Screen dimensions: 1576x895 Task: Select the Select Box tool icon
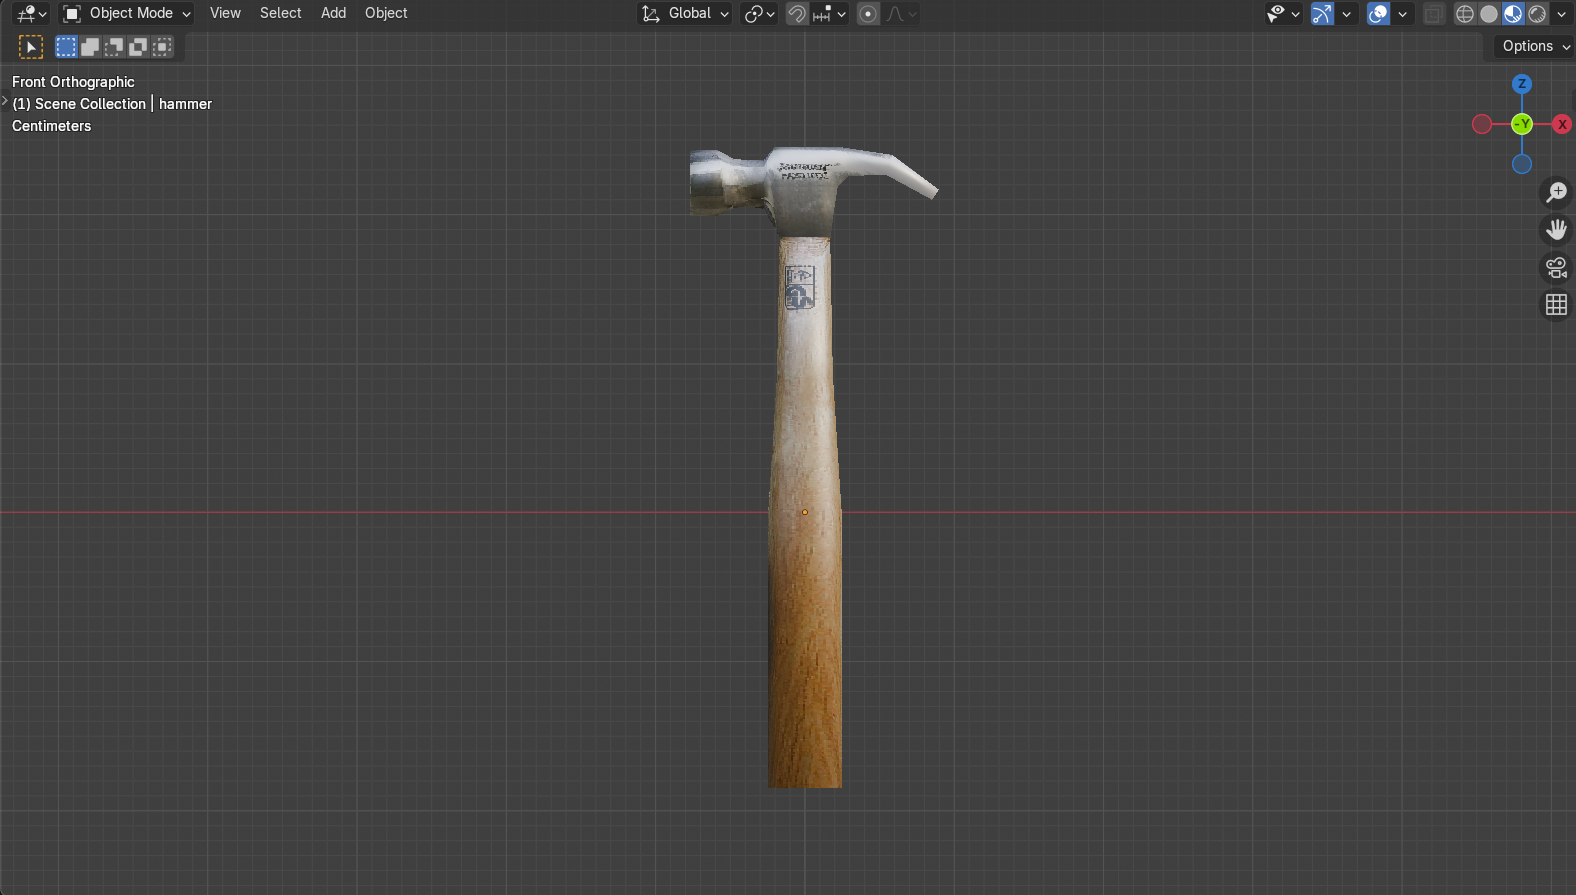point(31,47)
